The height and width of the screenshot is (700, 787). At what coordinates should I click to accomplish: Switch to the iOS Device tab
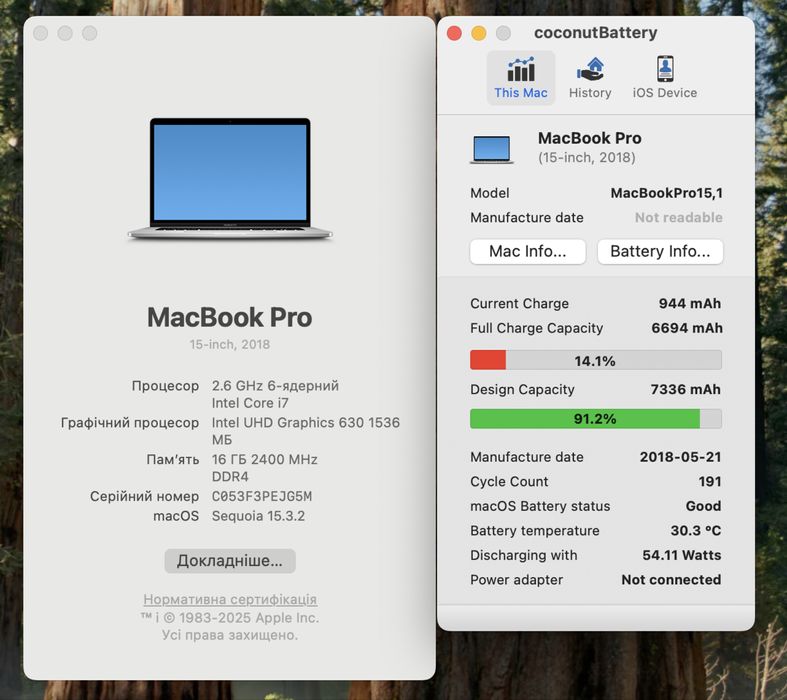665,78
